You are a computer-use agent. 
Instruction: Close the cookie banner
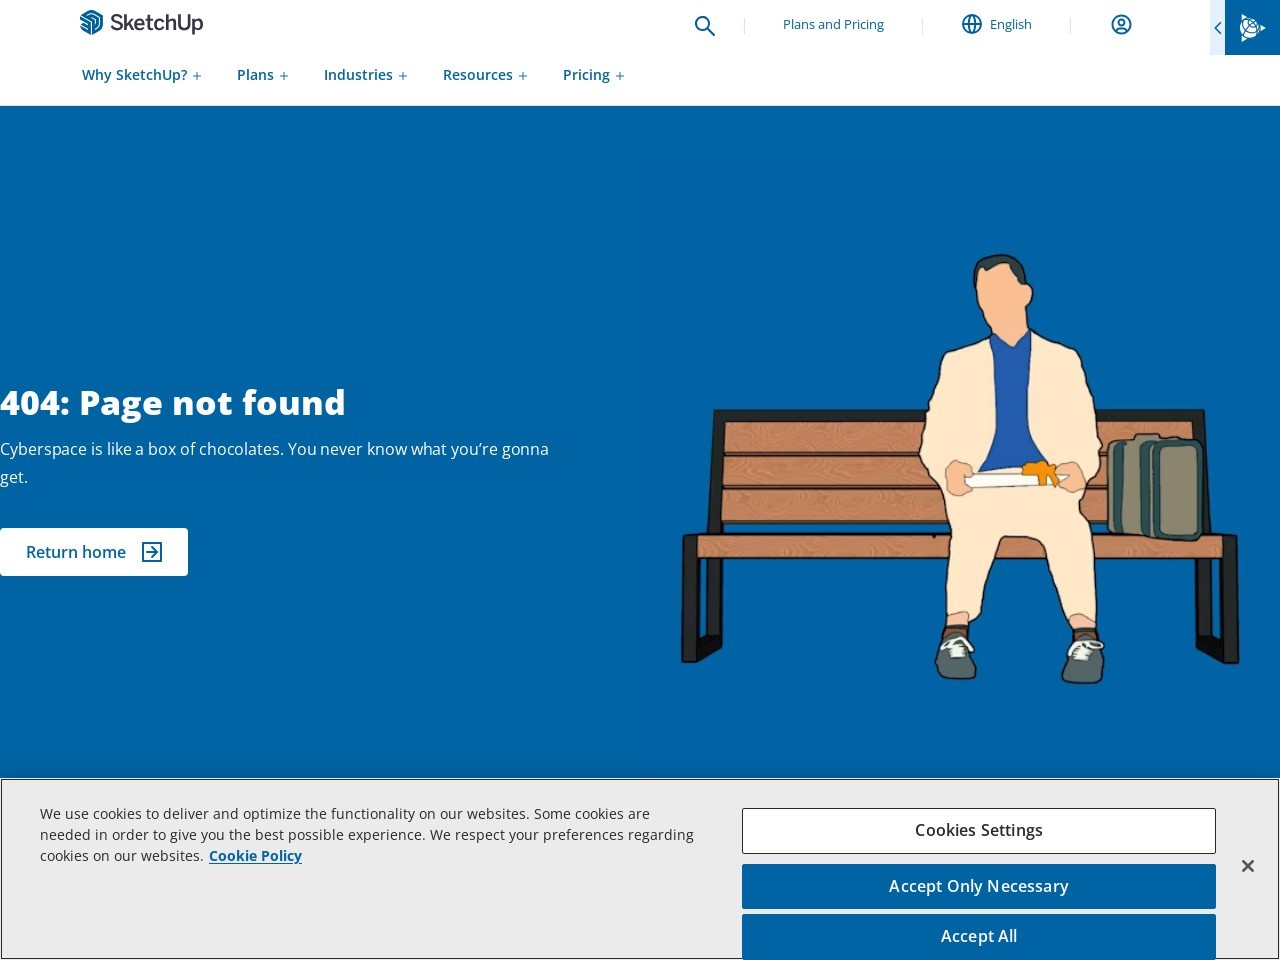coord(1247,866)
